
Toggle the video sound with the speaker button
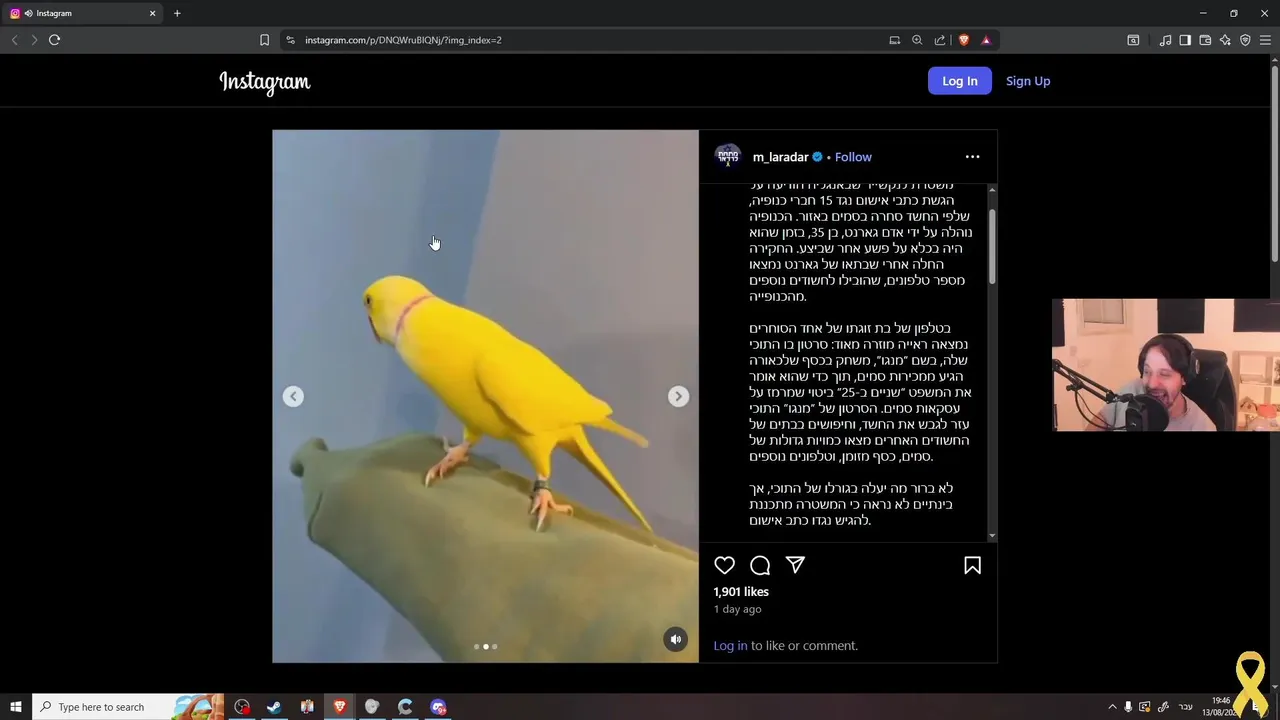click(x=676, y=640)
